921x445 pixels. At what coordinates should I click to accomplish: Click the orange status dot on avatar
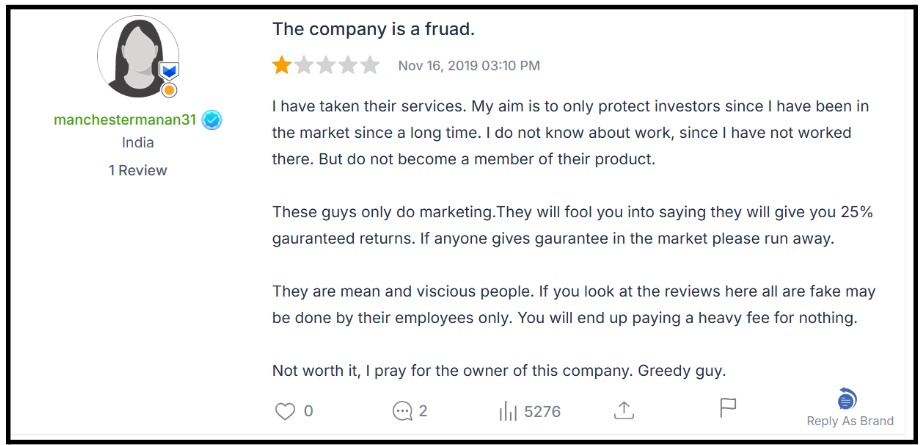(x=169, y=90)
